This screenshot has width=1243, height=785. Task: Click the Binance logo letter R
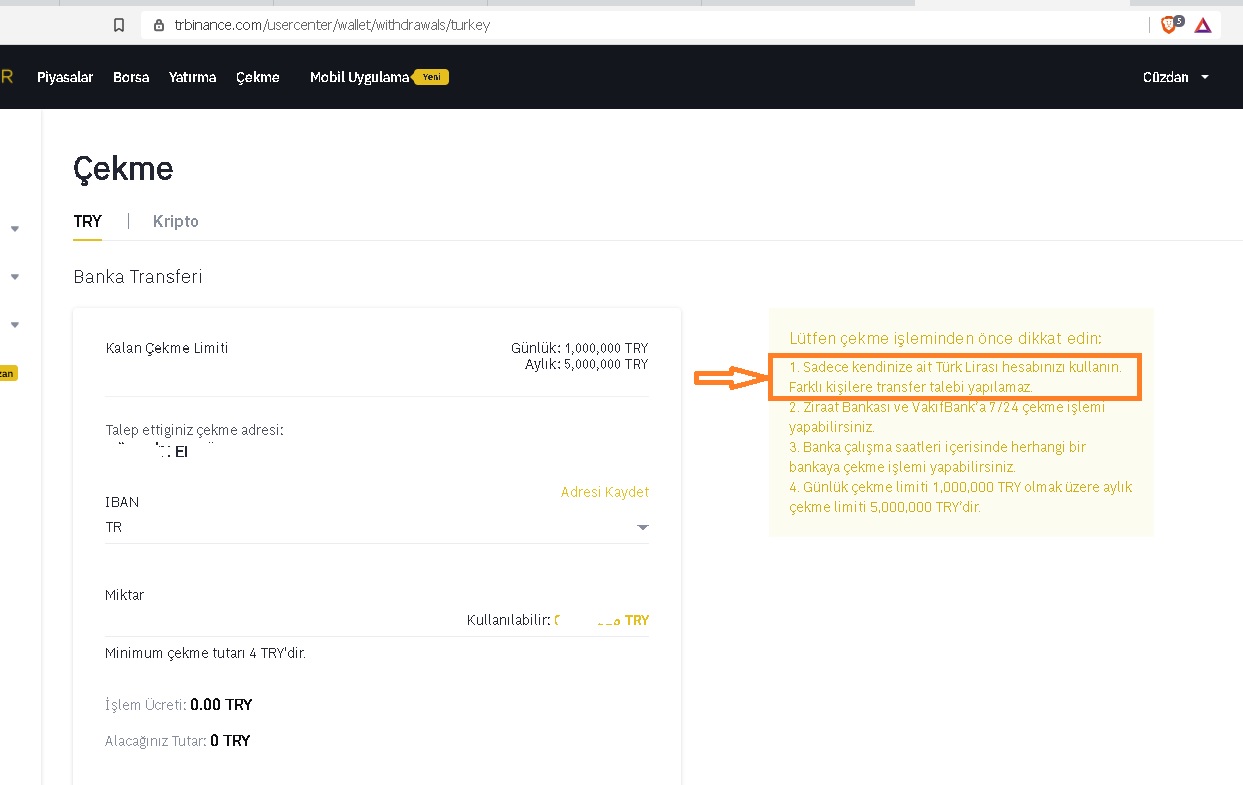pyautogui.click(x=6, y=76)
